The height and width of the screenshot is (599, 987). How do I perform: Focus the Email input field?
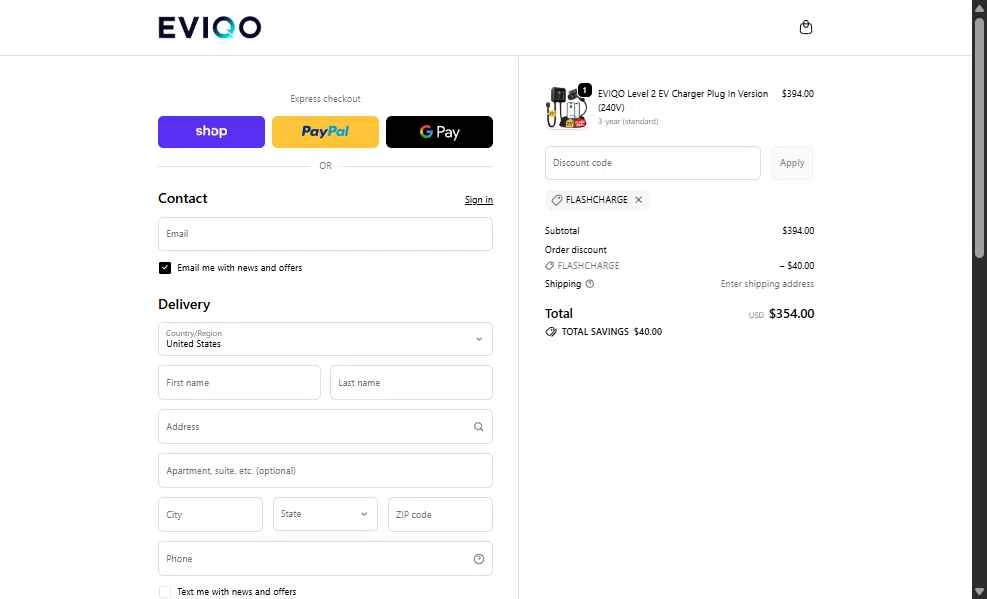(x=325, y=234)
